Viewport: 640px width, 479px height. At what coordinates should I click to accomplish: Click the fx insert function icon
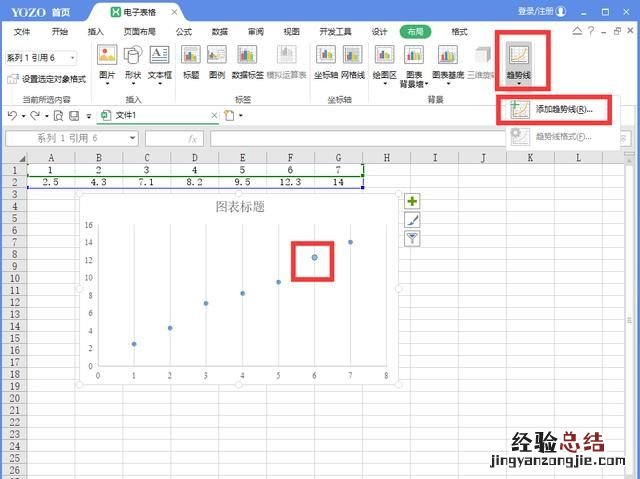[193, 139]
